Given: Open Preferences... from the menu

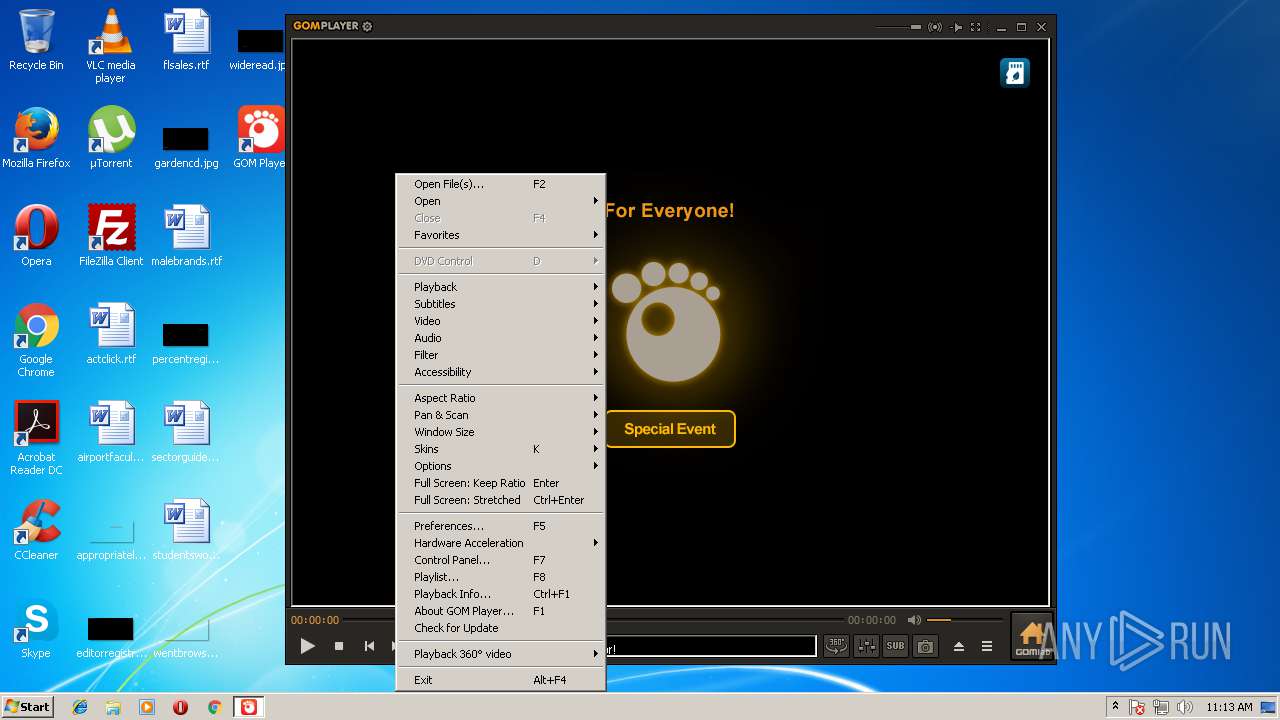Looking at the screenshot, I should (x=501, y=526).
